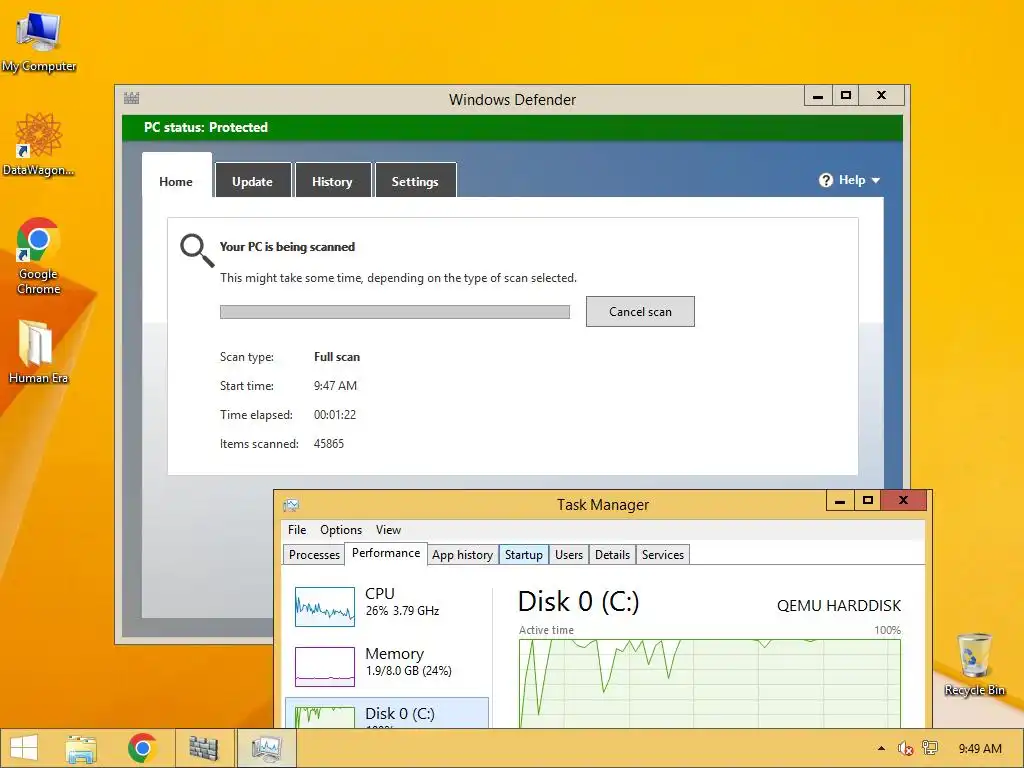The image size is (1024, 768).
Task: Switch to Details tab
Action: [613, 554]
